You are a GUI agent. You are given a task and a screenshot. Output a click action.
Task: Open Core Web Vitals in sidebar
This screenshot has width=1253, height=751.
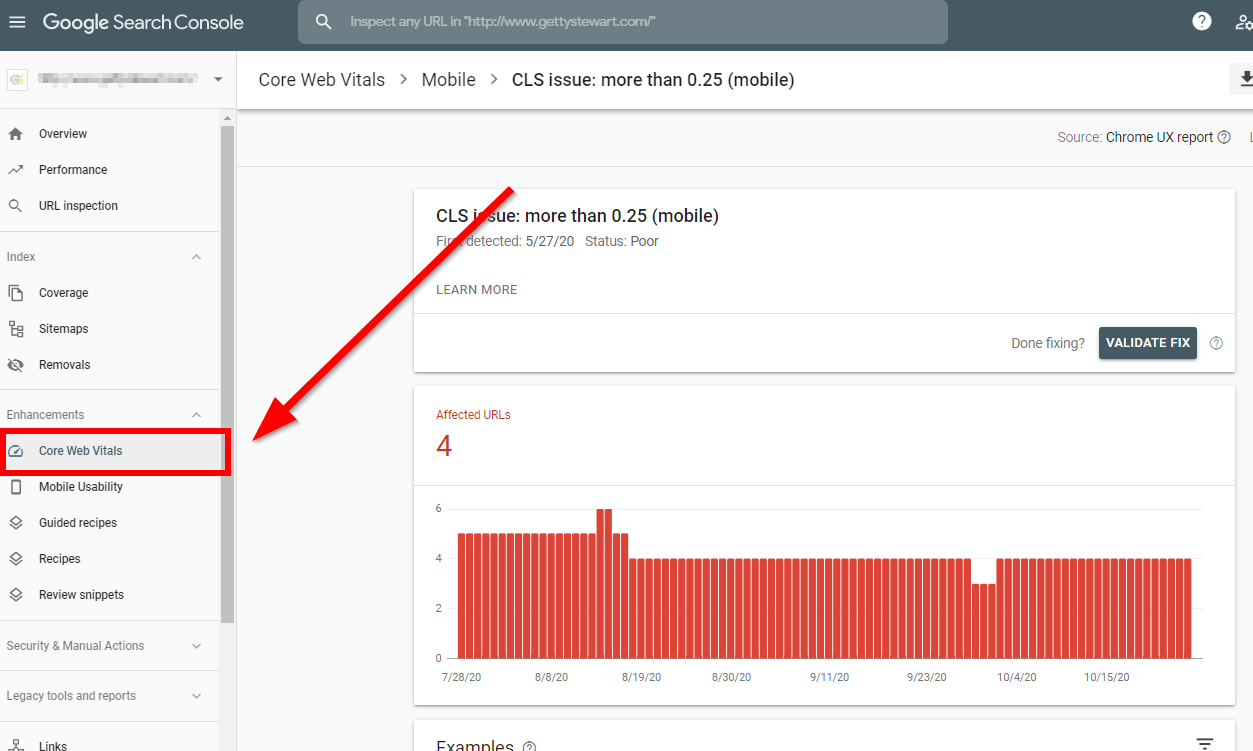click(80, 451)
